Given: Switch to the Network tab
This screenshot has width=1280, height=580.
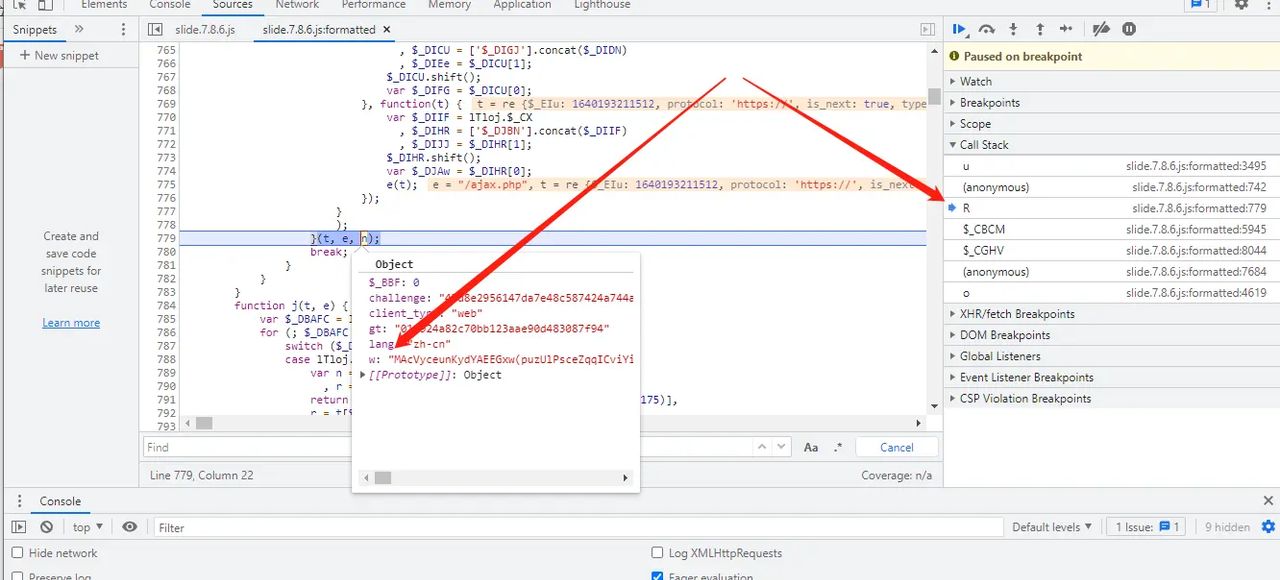Looking at the screenshot, I should coord(297,5).
